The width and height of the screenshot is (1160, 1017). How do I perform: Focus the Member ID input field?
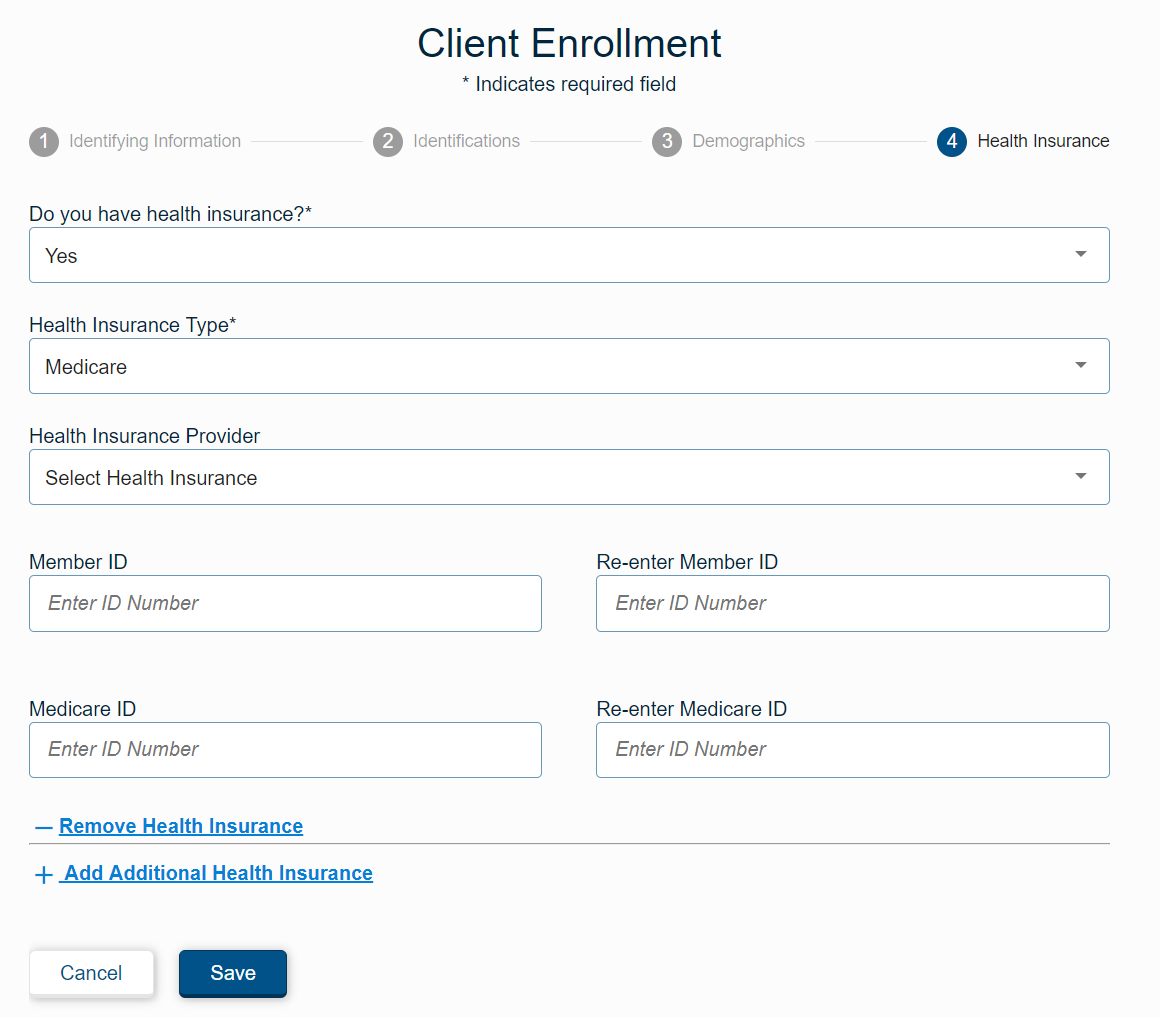tap(285, 604)
